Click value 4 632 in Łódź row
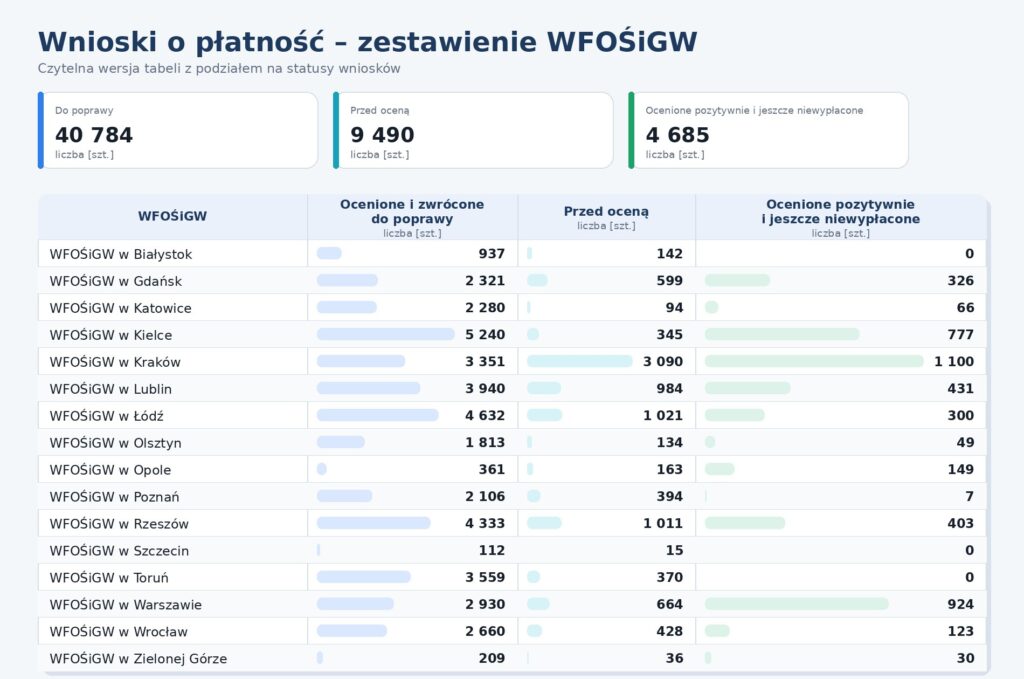This screenshot has height=679, width=1024. [485, 415]
